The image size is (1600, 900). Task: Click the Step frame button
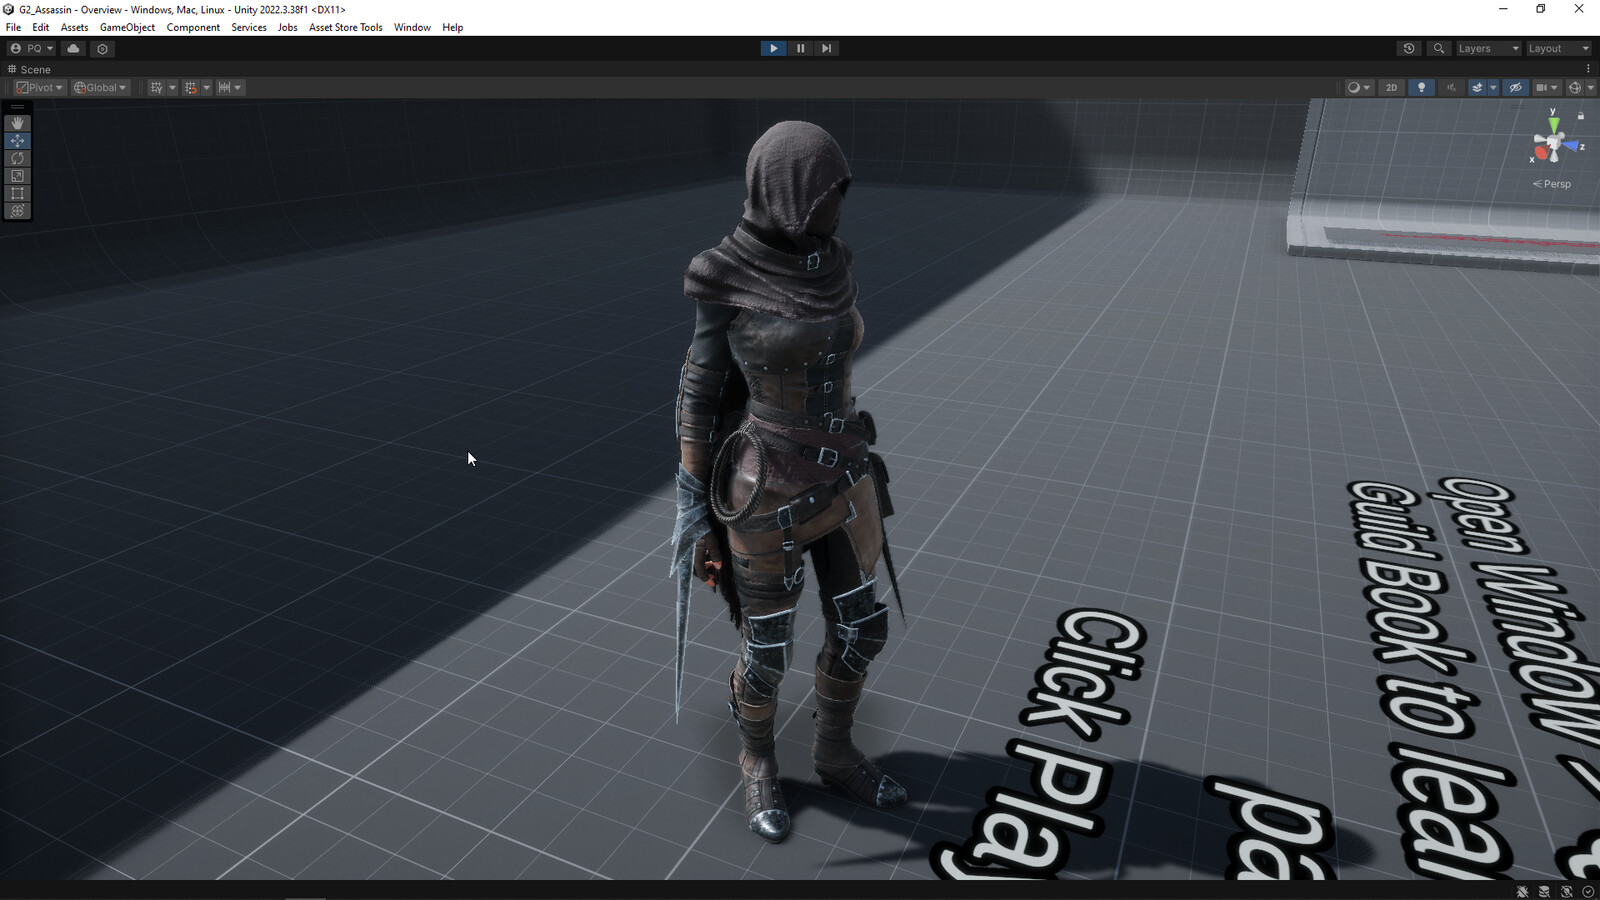pos(826,48)
